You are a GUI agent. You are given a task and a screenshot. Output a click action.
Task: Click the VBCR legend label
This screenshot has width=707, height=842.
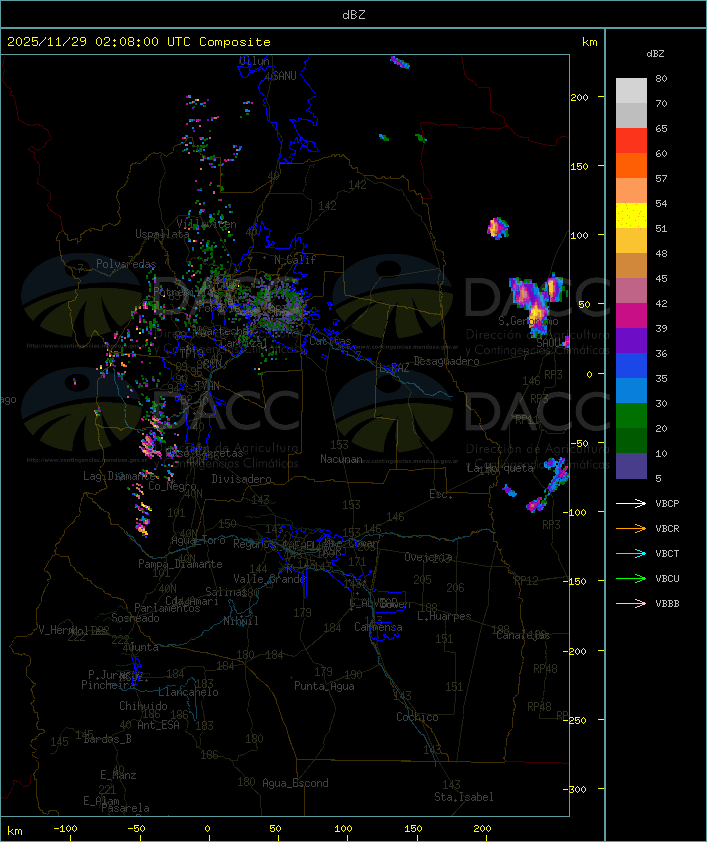click(x=667, y=528)
